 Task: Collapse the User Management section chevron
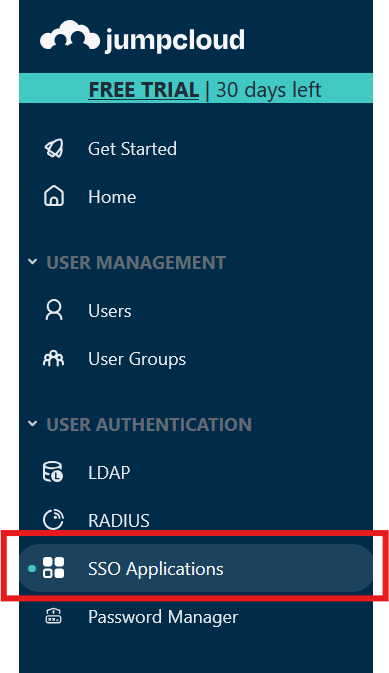(x=32, y=262)
